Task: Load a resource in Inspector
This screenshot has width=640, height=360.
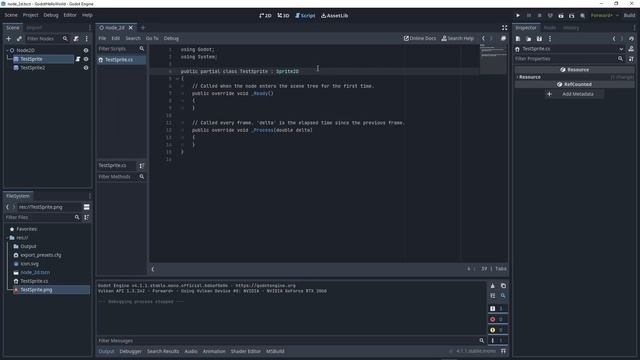Action: pyautogui.click(x=529, y=39)
